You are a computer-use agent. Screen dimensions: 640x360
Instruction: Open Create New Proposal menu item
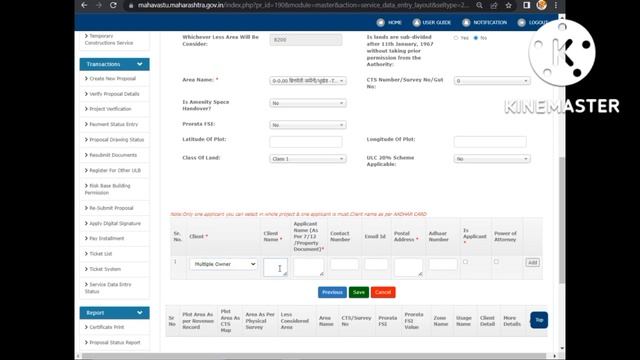tap(114, 78)
